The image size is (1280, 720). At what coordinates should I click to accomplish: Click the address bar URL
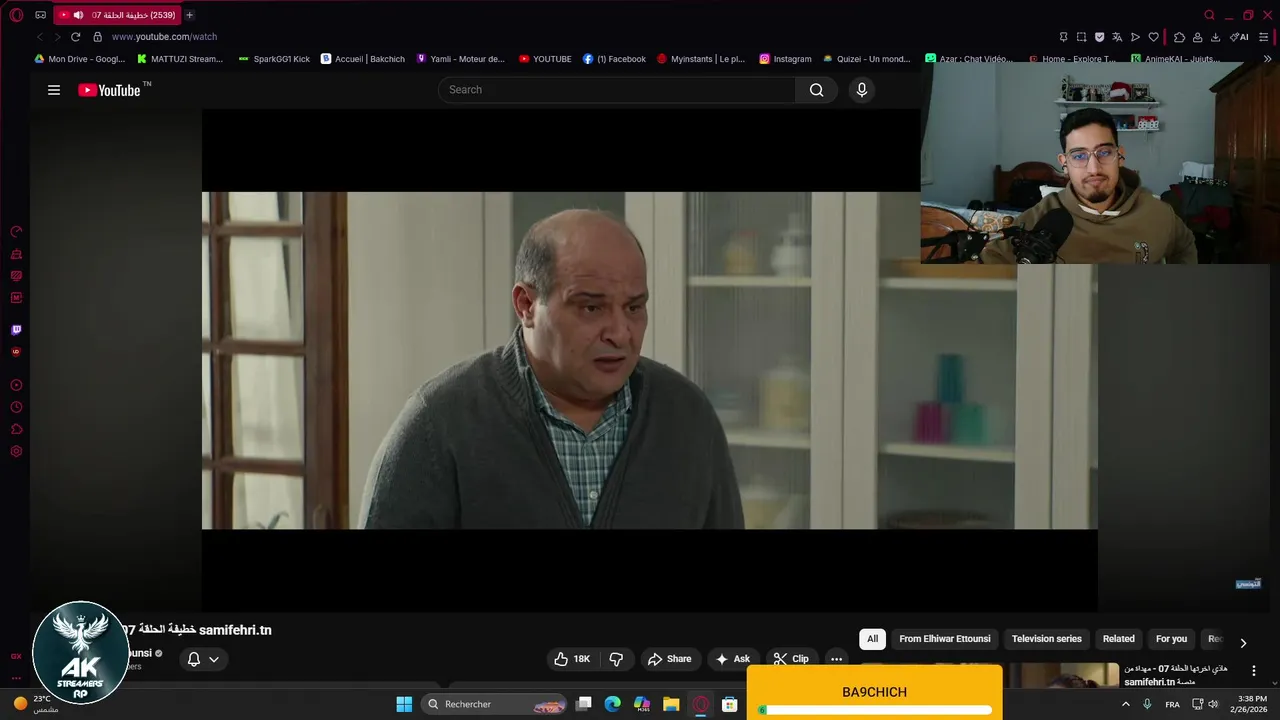[164, 37]
